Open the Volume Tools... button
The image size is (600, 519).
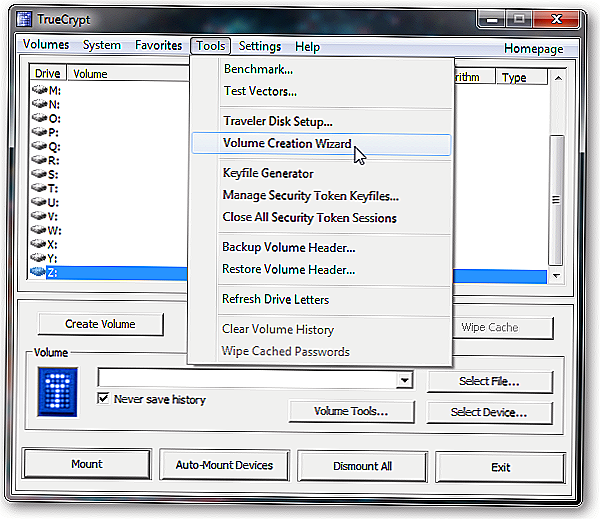coord(351,411)
